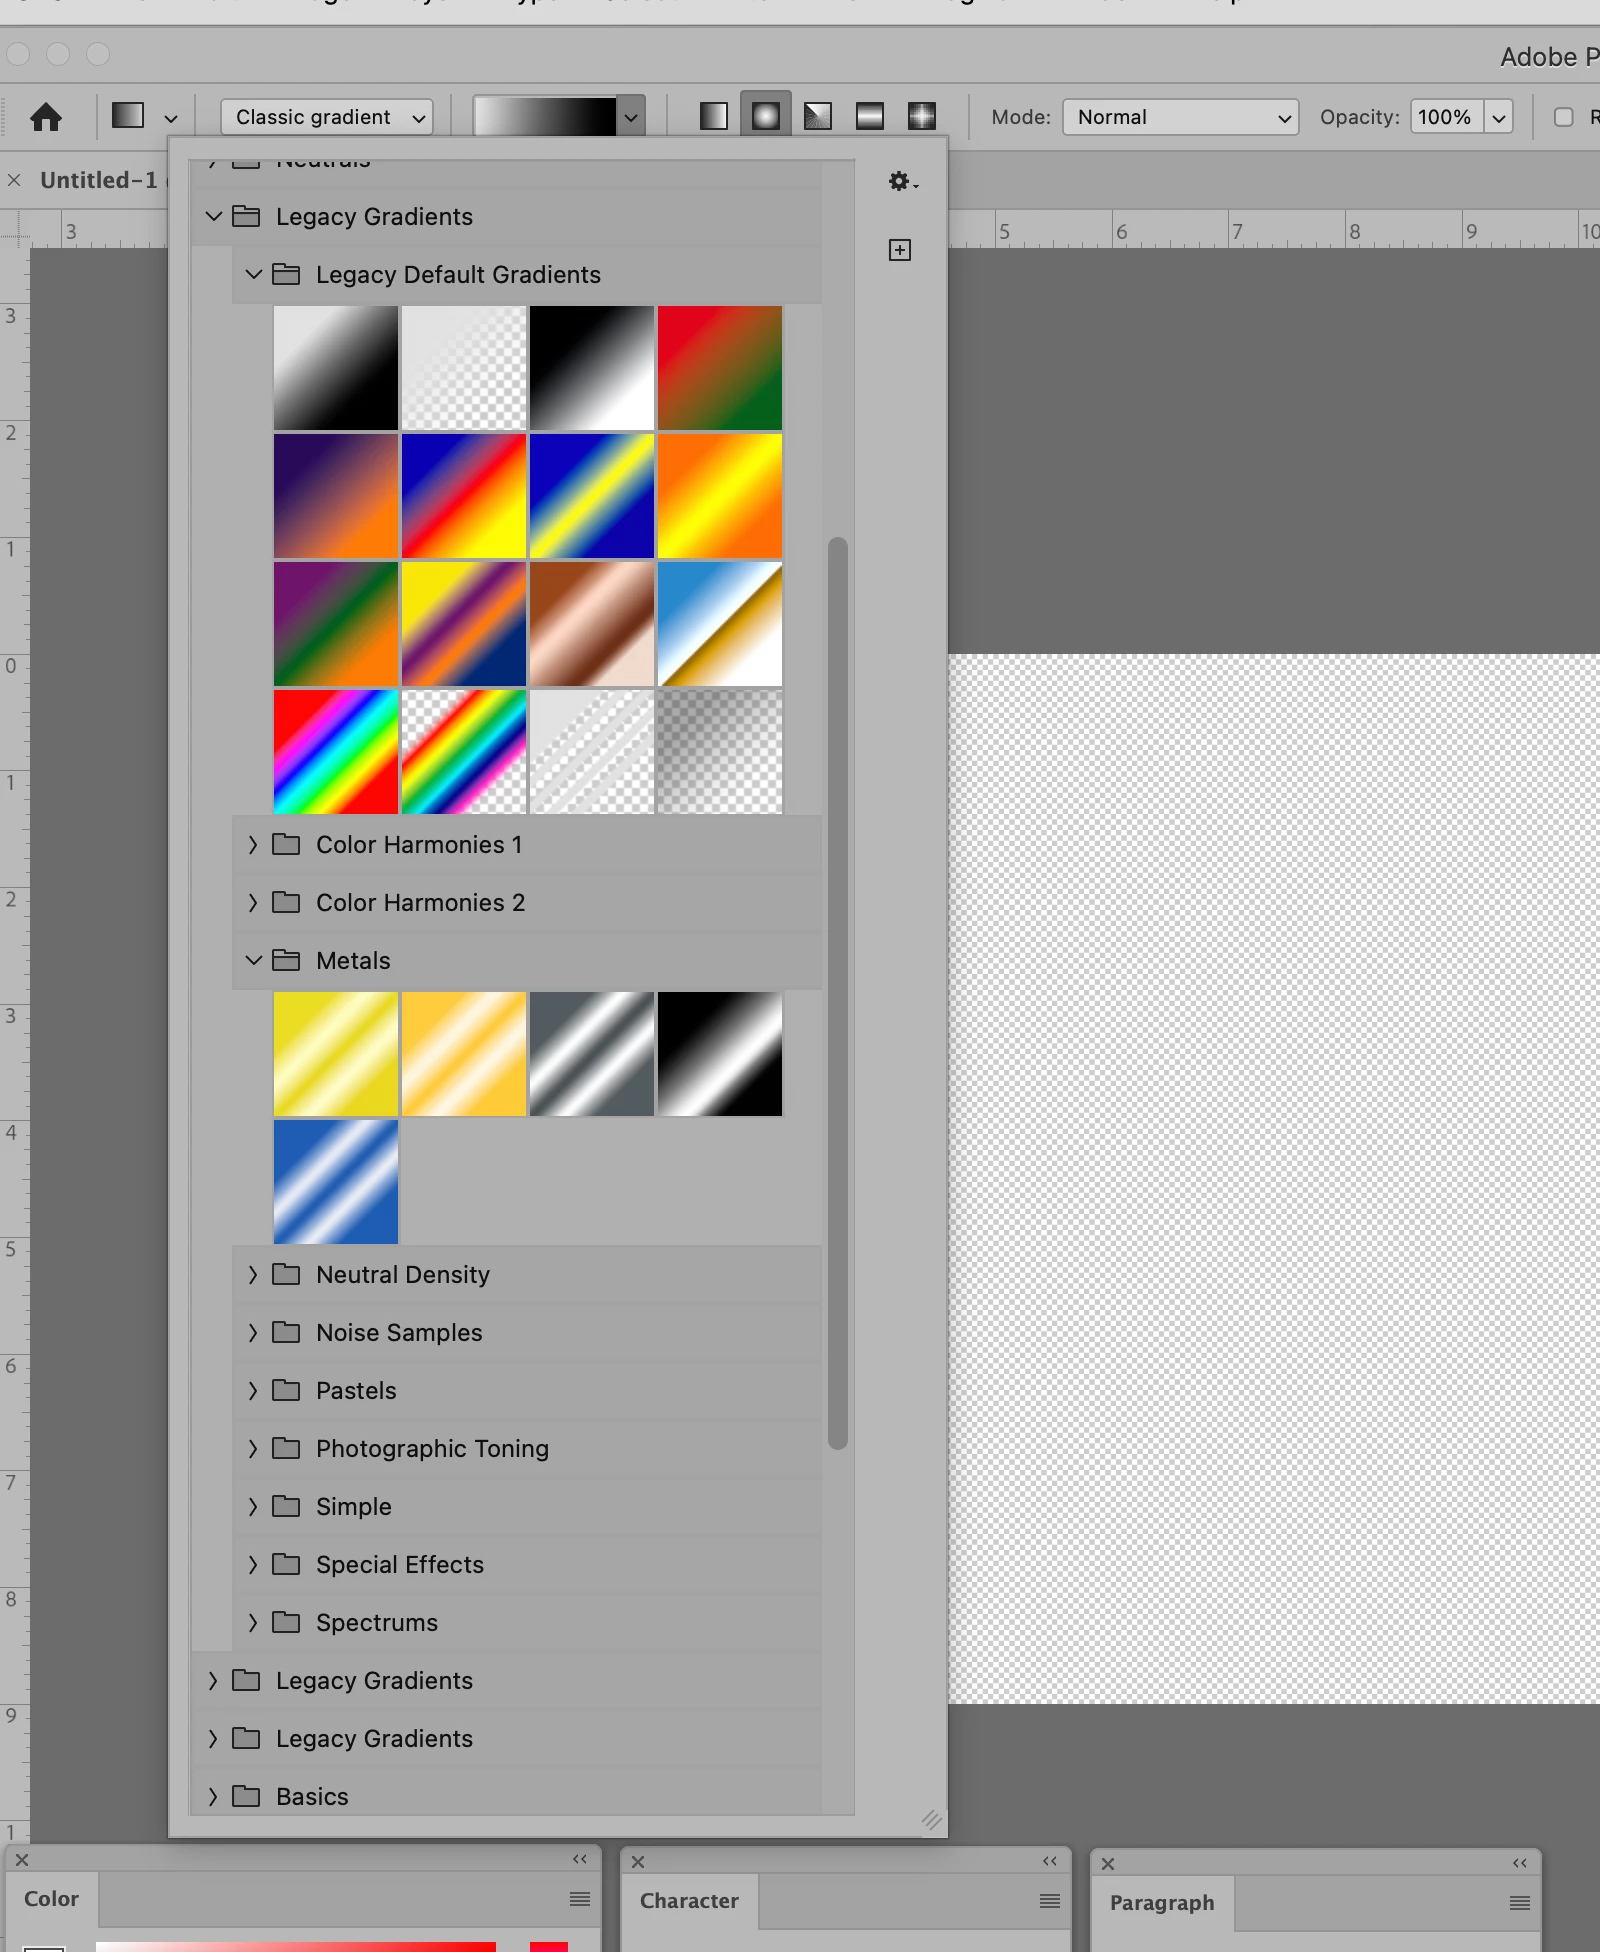Close the Untitled-1 document tab
Viewport: 1600px width, 1952px height.
(14, 180)
